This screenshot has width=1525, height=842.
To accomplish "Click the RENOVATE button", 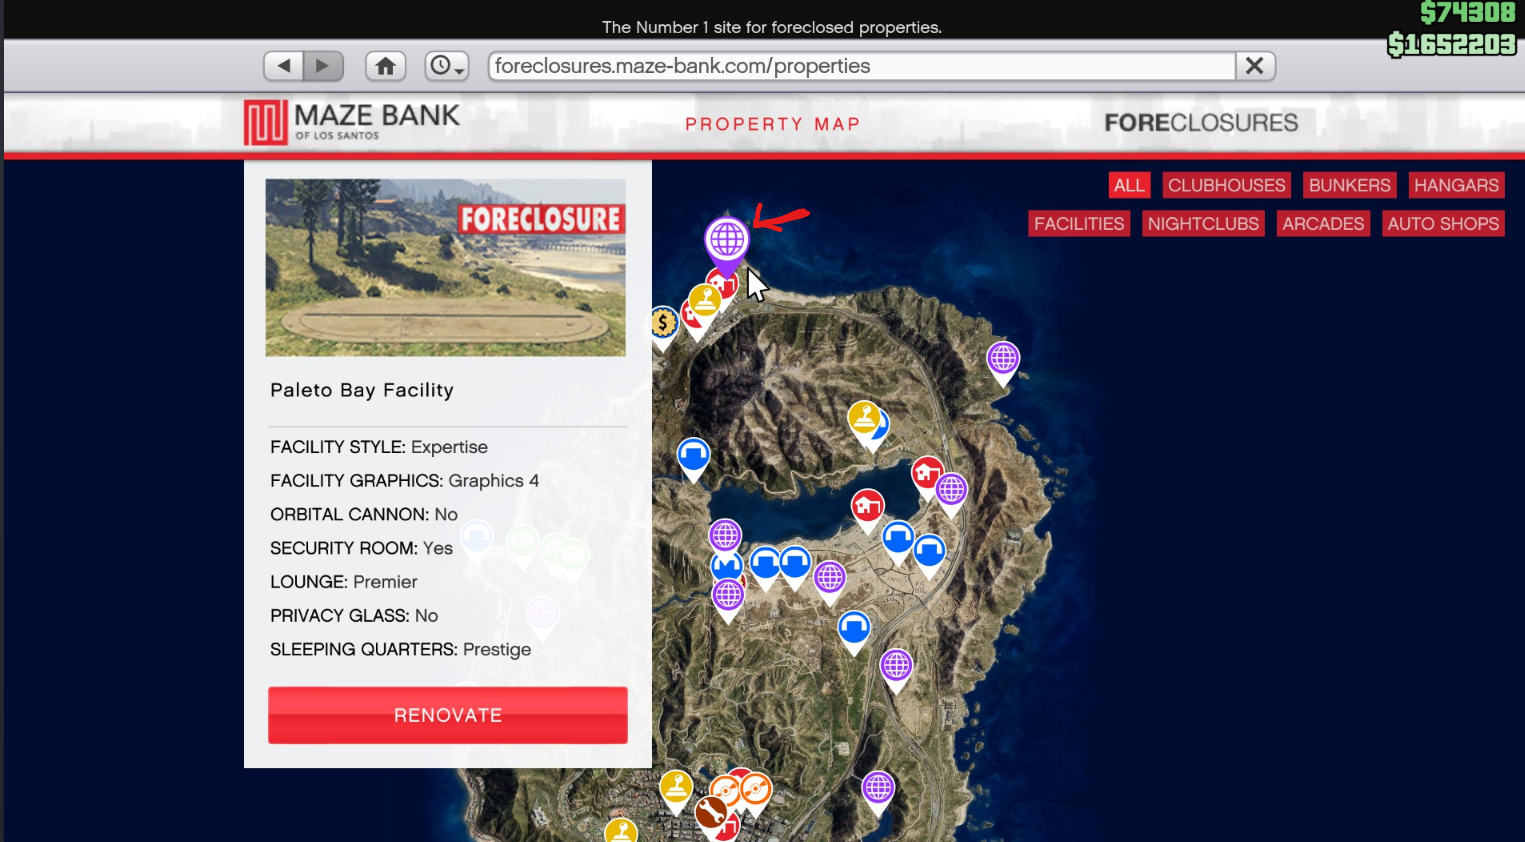I will [x=448, y=715].
